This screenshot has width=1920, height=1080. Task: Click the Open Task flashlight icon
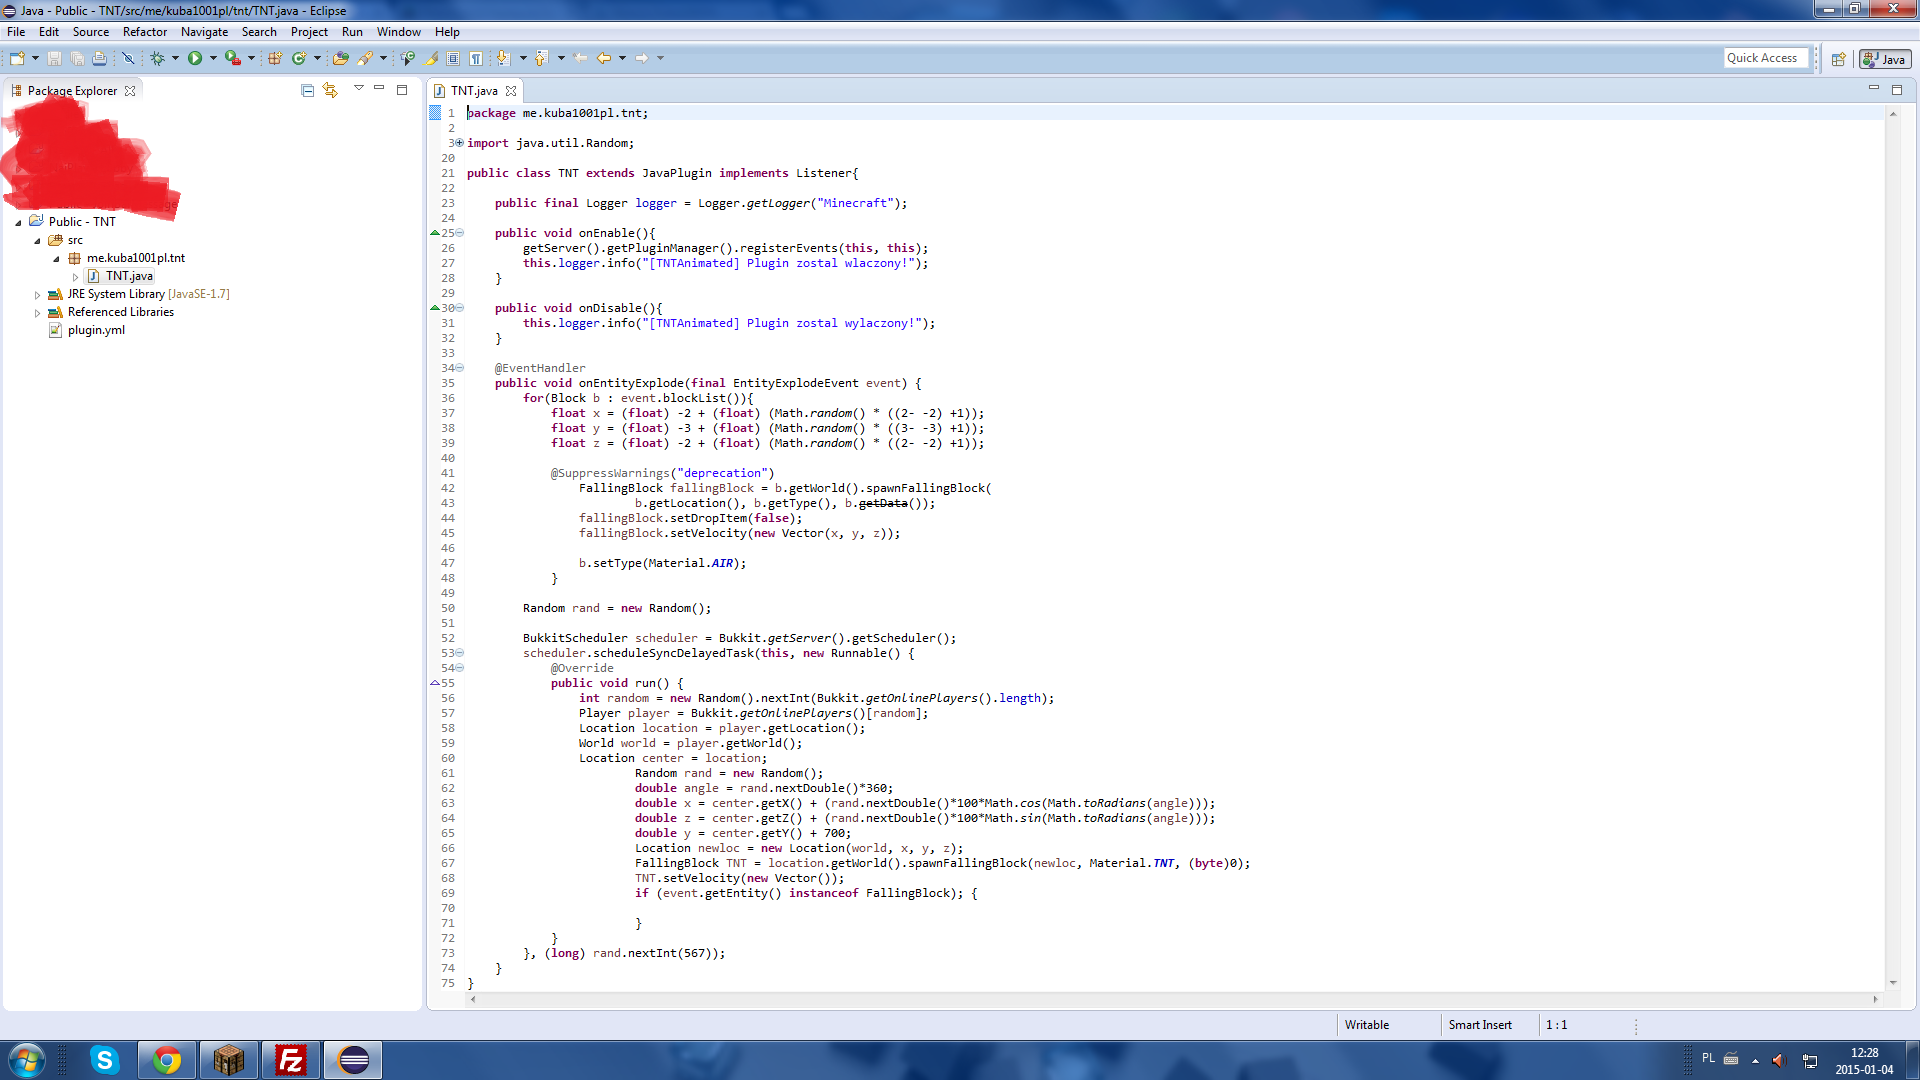[x=365, y=58]
